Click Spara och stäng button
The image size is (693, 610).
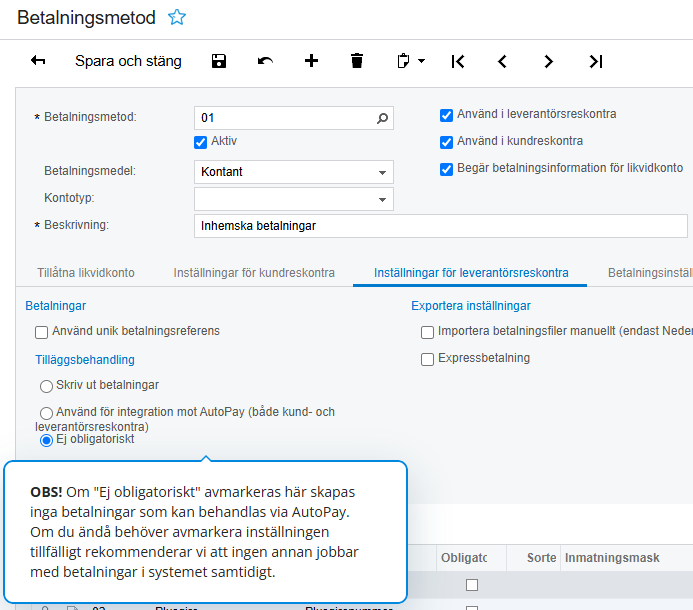coord(128,61)
